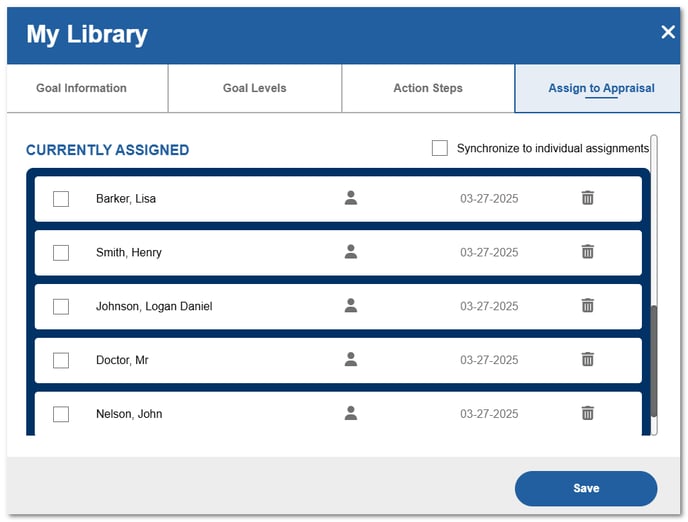Click date 03-27-2025 in Barker, Lisa row
This screenshot has width=688, height=522.
[489, 199]
